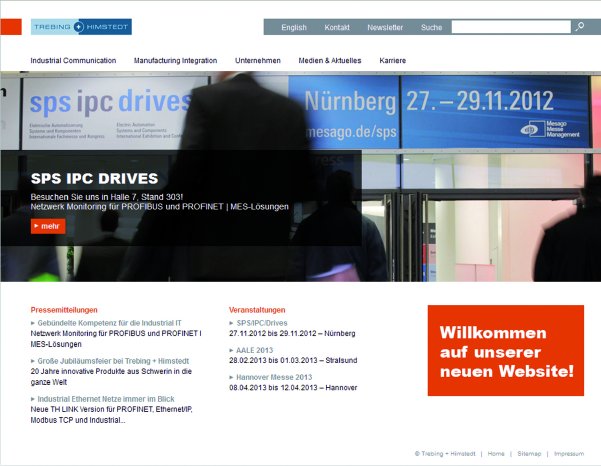Open the Newsletter link
This screenshot has height=466, width=601.
click(385, 28)
